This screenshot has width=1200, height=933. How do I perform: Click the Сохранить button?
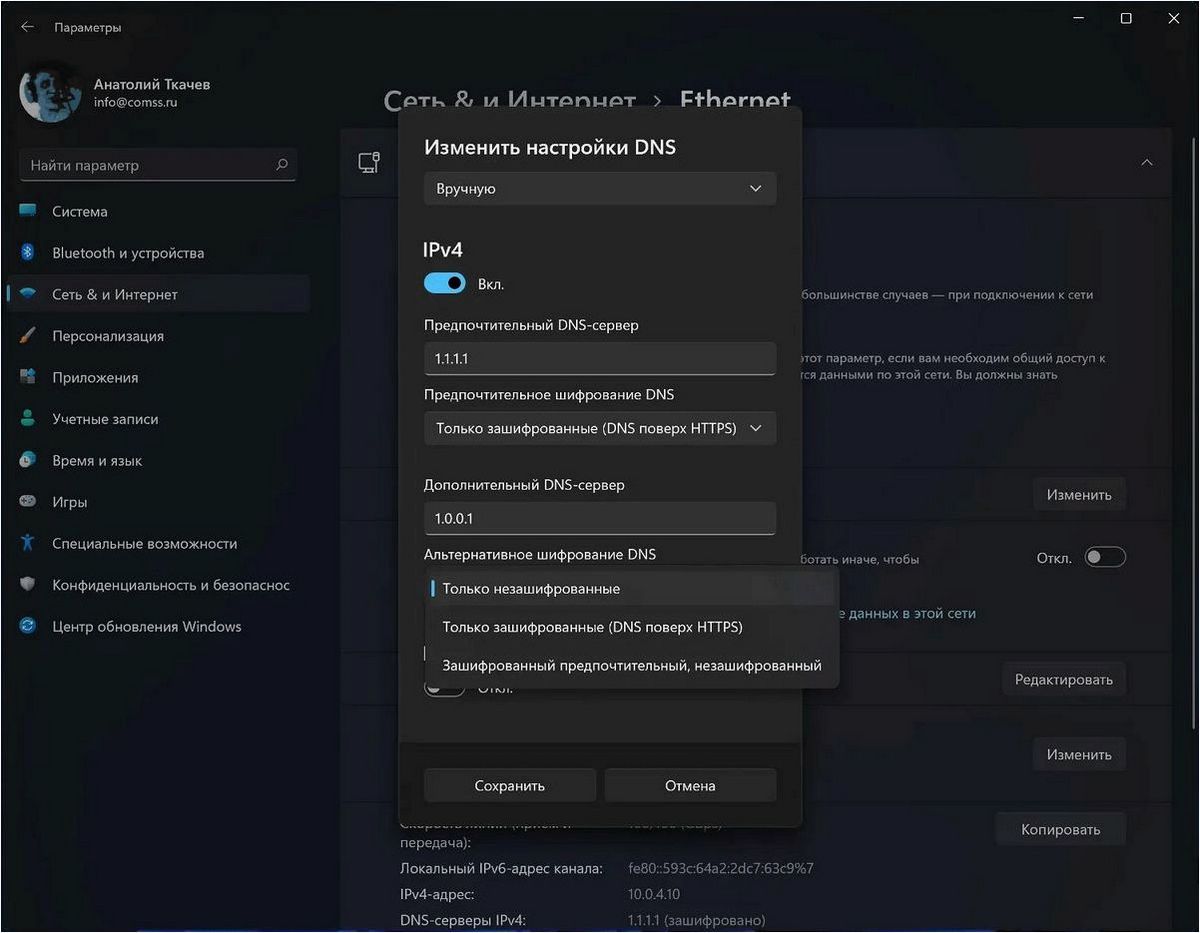point(510,785)
